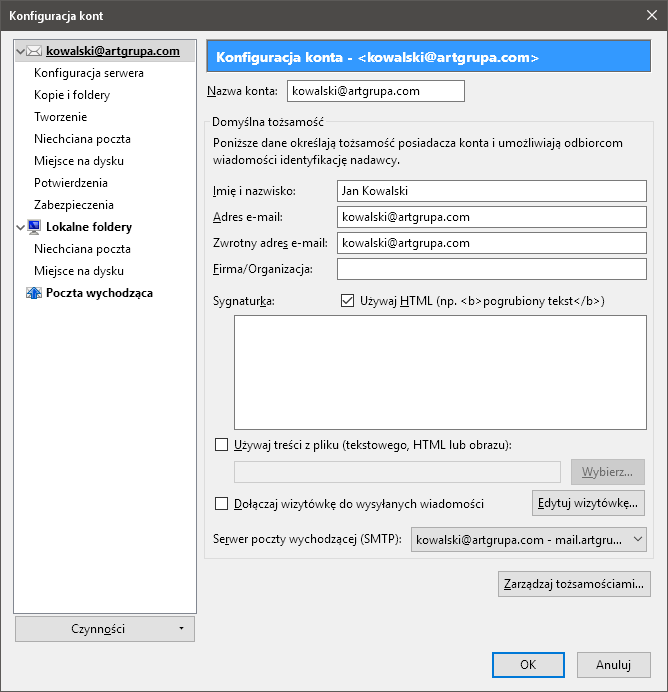Select the Lokalne foldery label
The height and width of the screenshot is (692, 668).
point(89,227)
